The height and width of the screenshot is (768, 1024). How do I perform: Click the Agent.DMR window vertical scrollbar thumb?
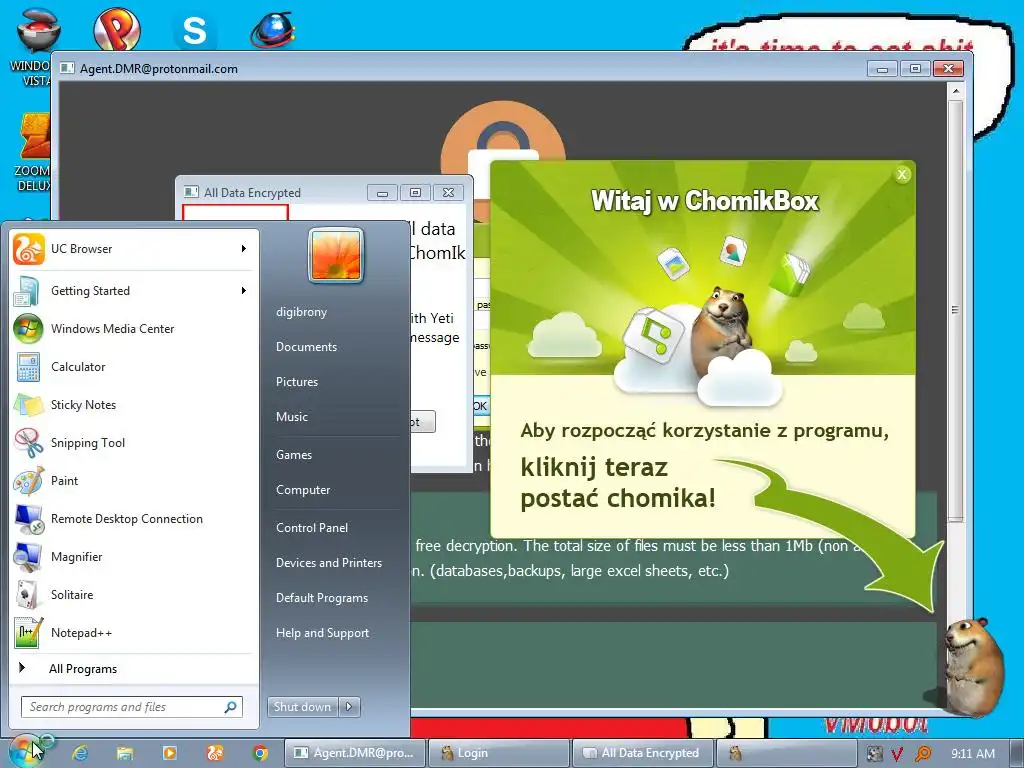955,310
